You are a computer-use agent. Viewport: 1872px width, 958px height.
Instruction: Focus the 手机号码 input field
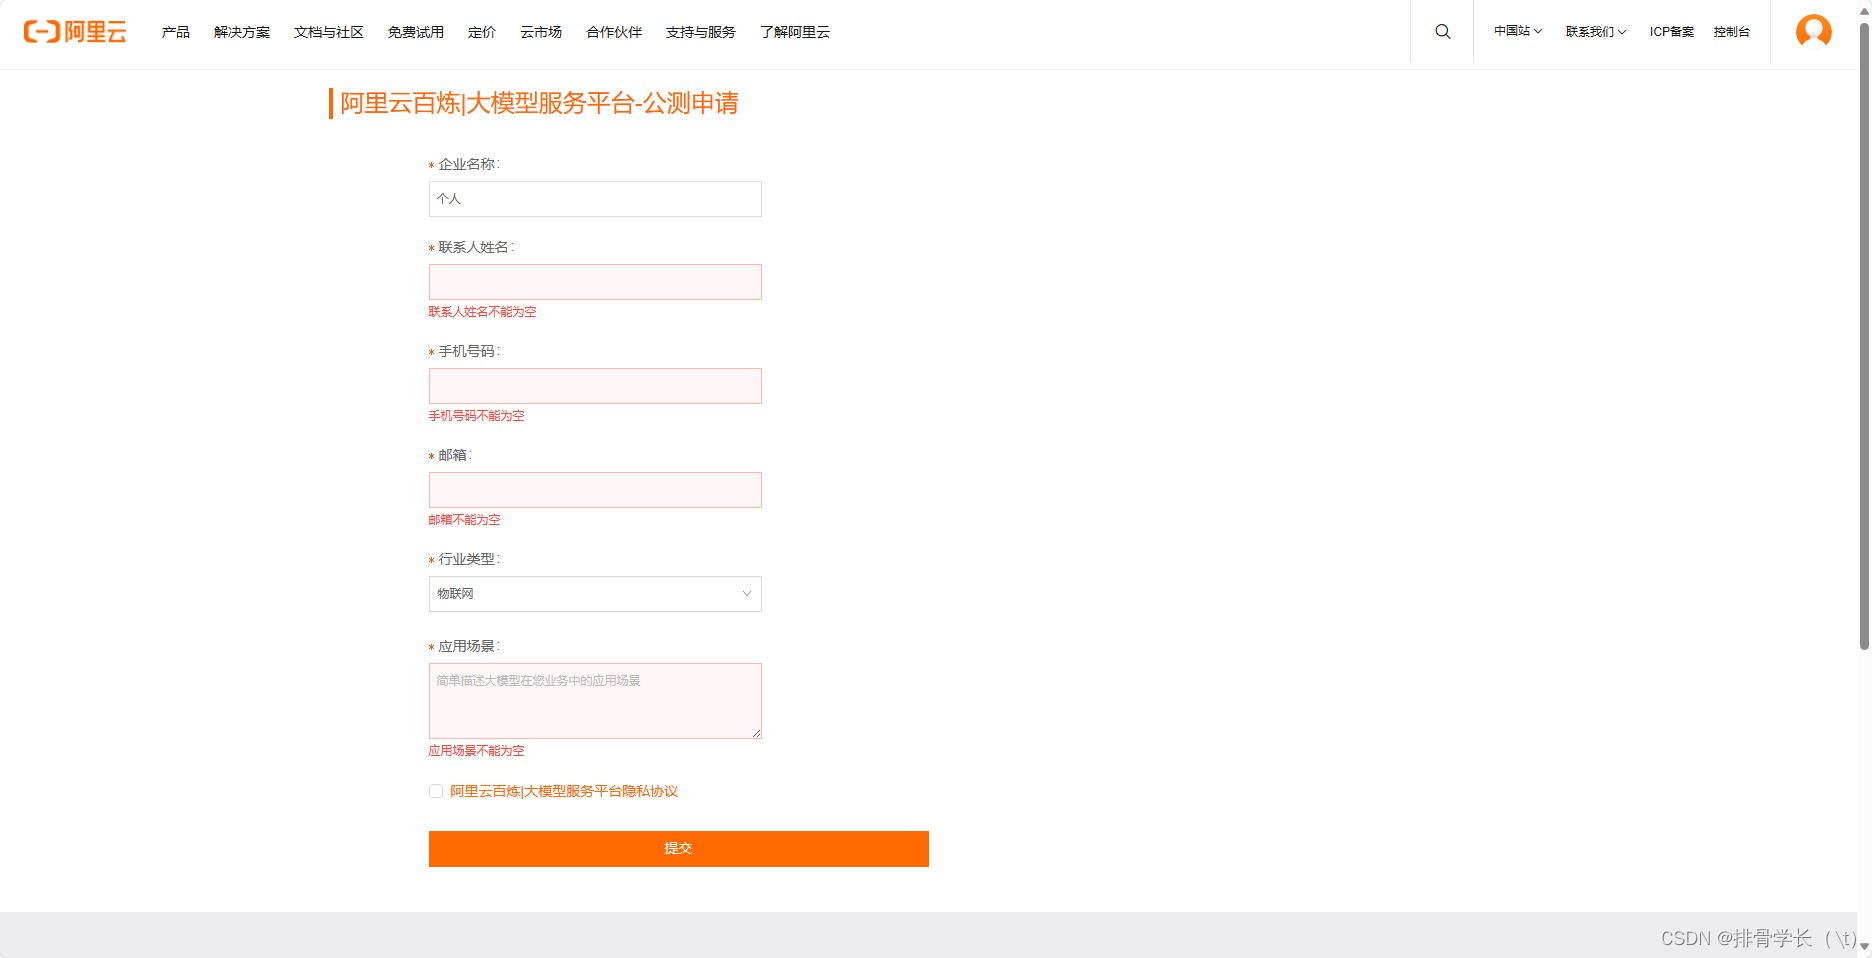pos(595,386)
